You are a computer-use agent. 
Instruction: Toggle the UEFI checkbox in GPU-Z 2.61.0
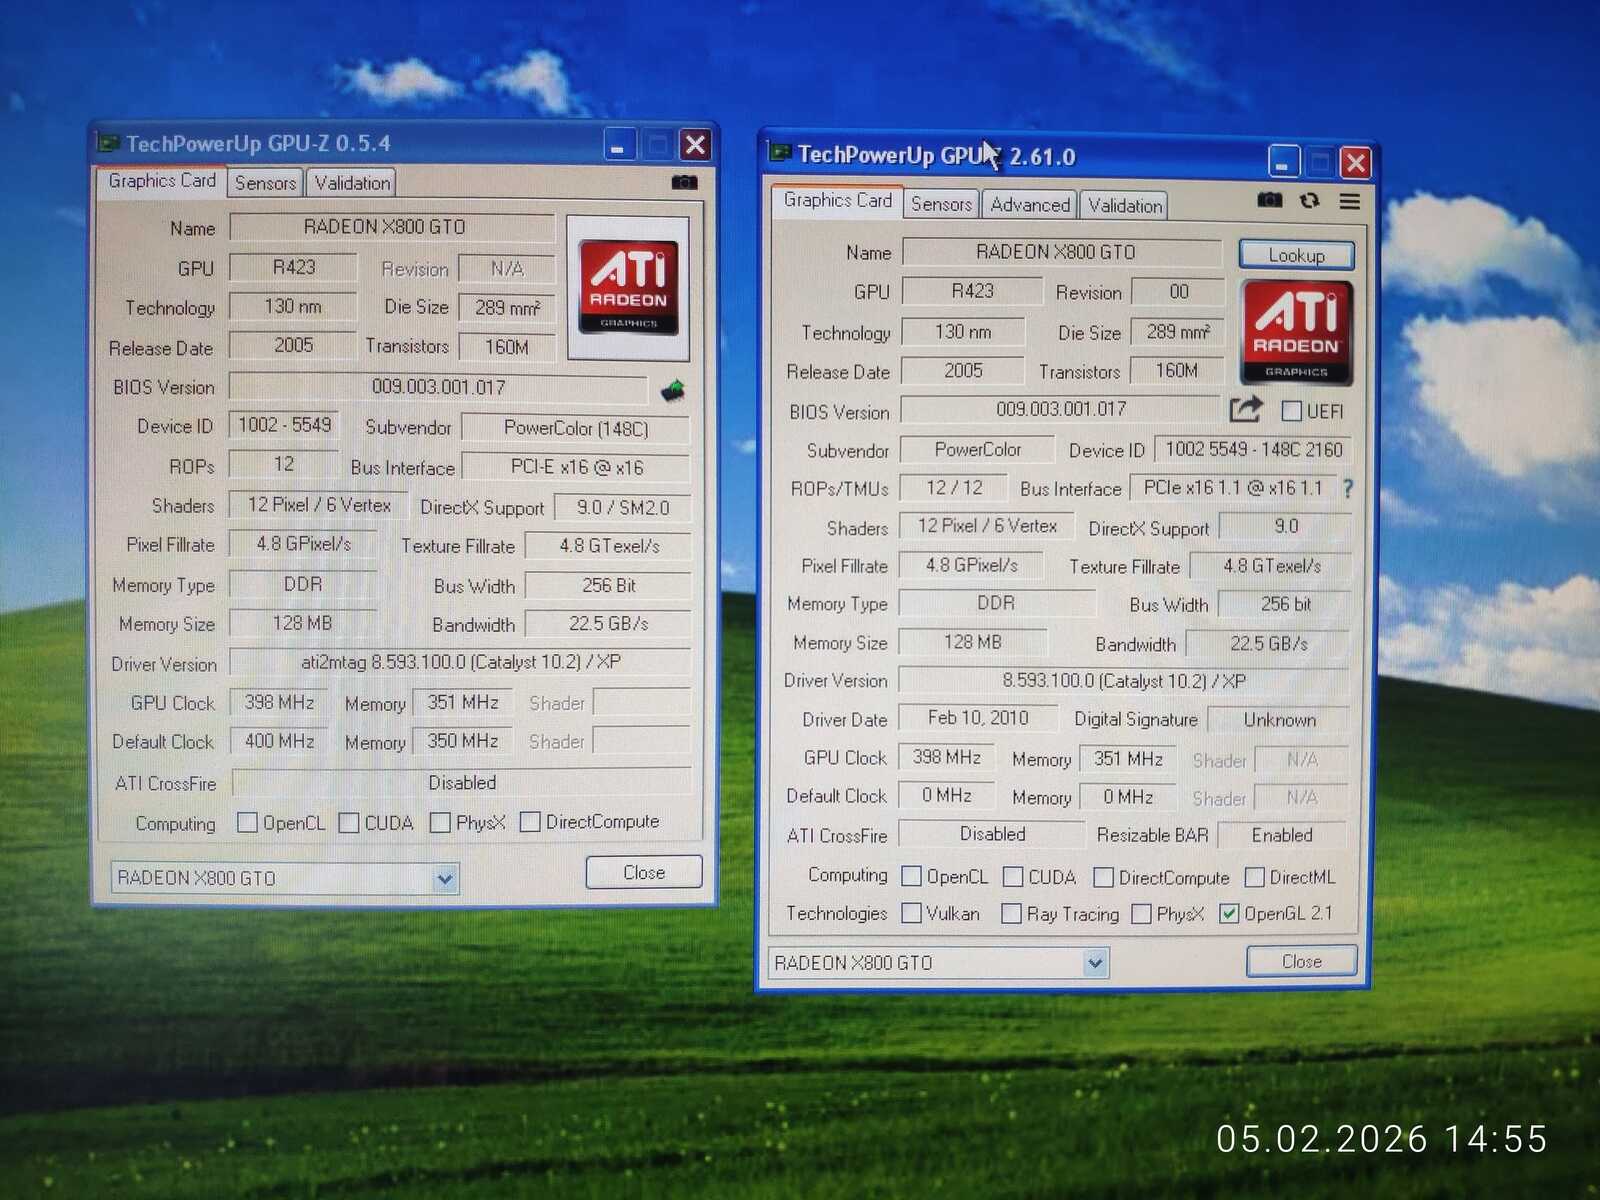(x=1291, y=411)
